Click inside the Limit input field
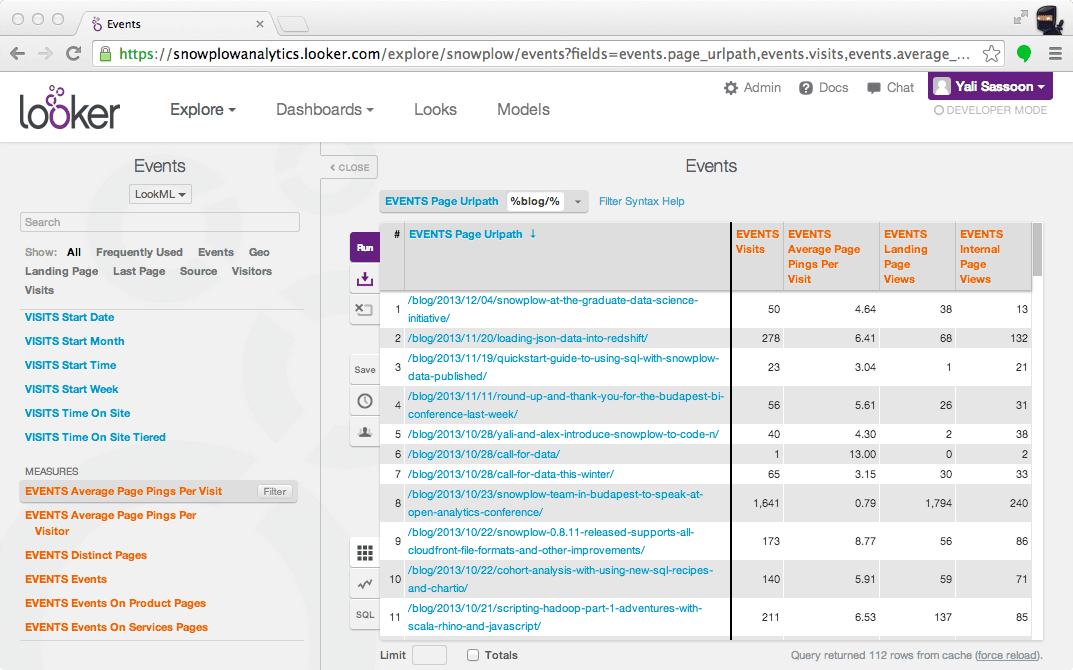 pyautogui.click(x=429, y=655)
